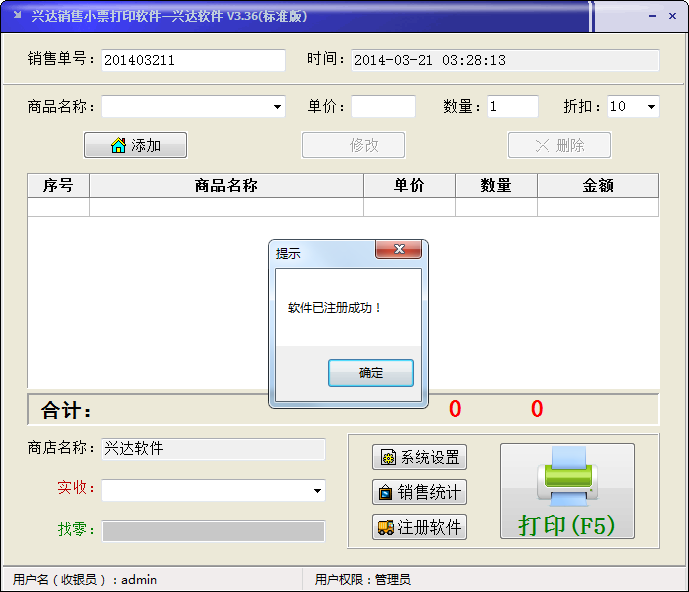Viewport: 689px width, 592px height.
Task: Click the 序号 column header
Action: pos(58,186)
